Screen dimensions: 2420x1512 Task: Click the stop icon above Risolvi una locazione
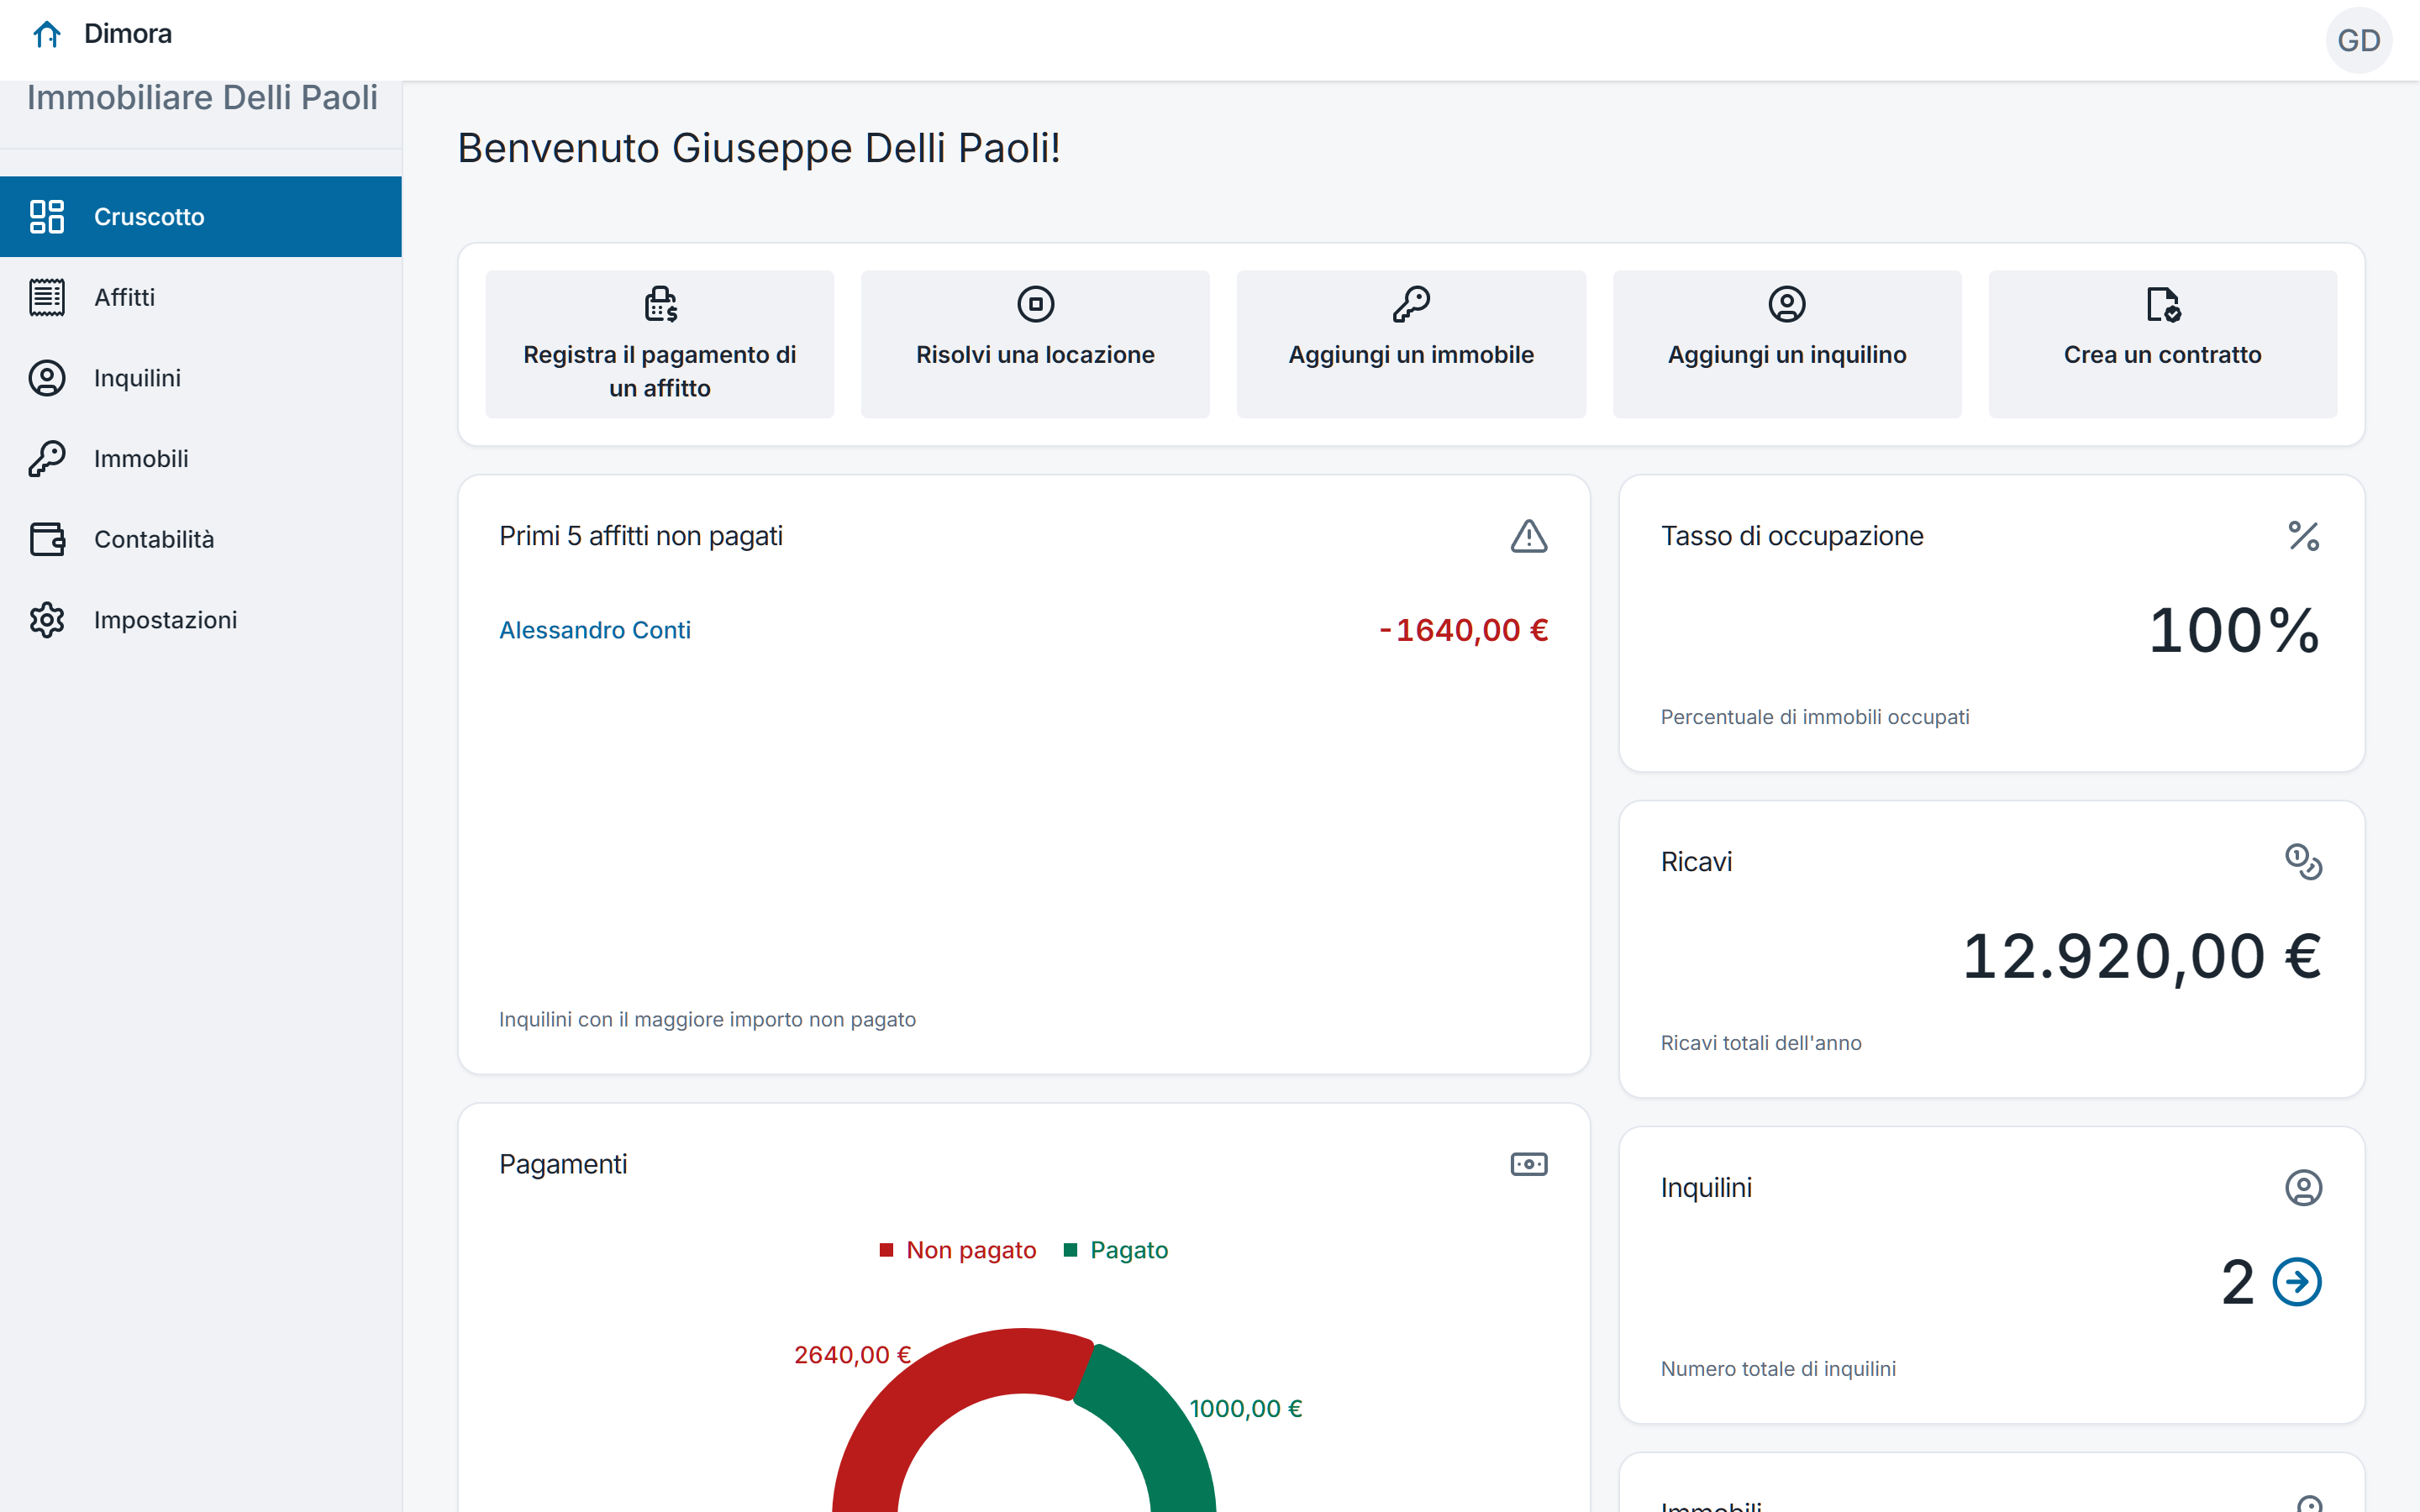coord(1035,304)
